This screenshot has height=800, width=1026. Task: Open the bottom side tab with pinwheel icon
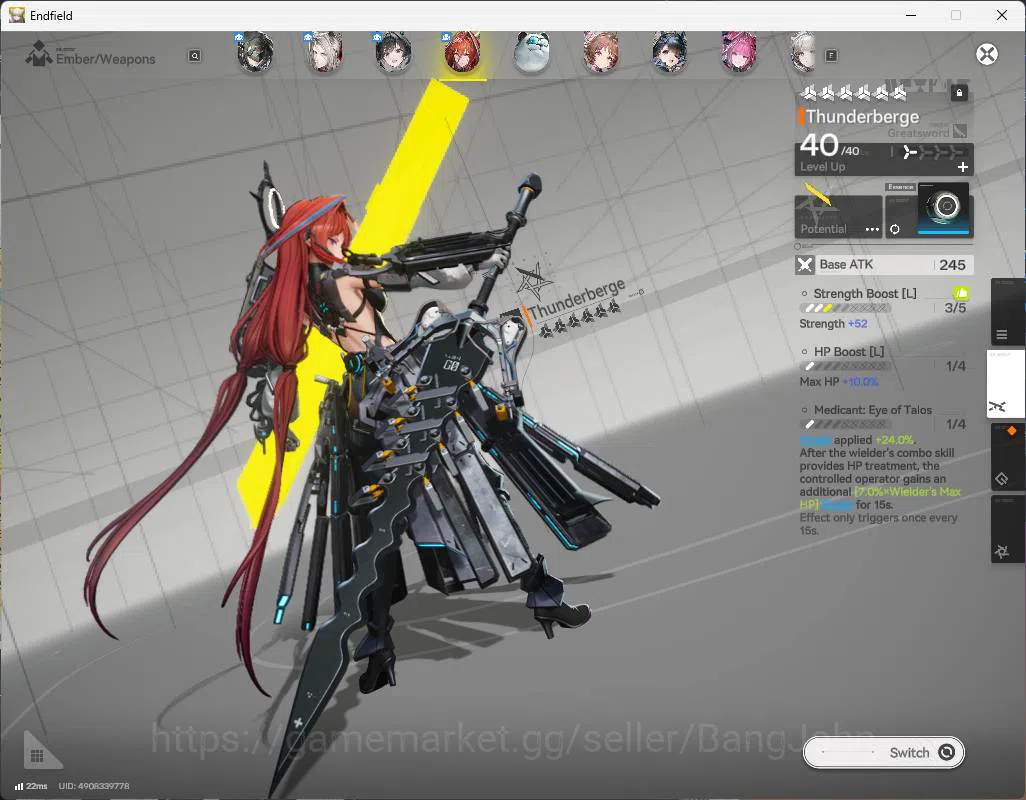1006,529
